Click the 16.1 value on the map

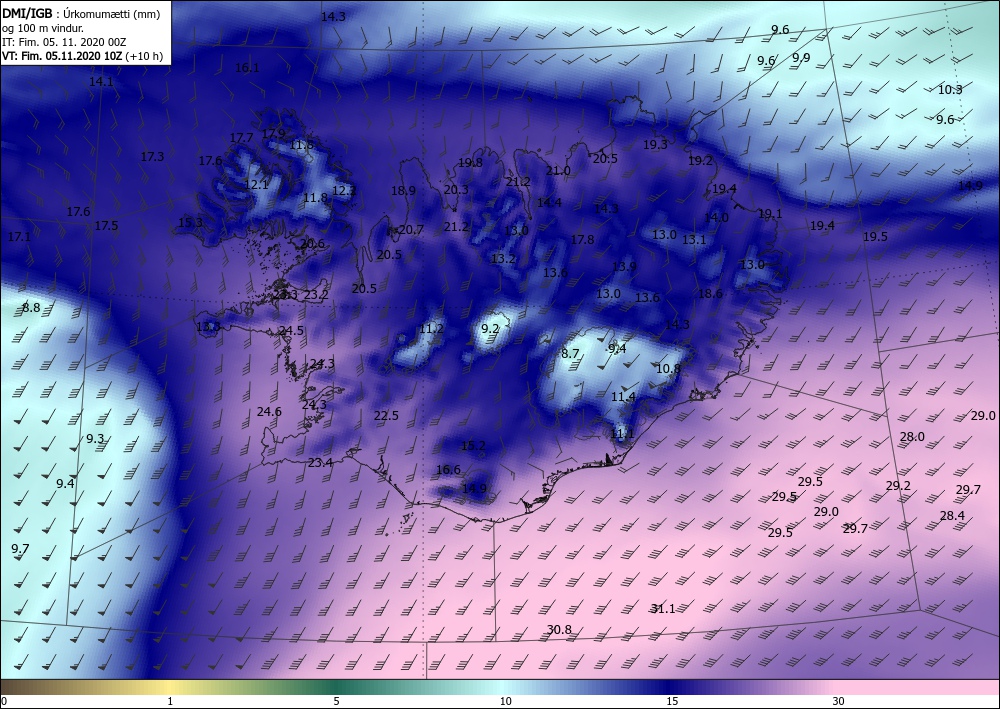tap(247, 68)
